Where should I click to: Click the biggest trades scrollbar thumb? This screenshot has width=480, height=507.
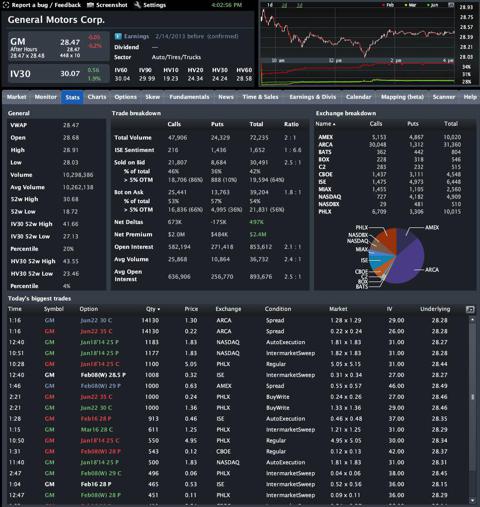click(472, 397)
